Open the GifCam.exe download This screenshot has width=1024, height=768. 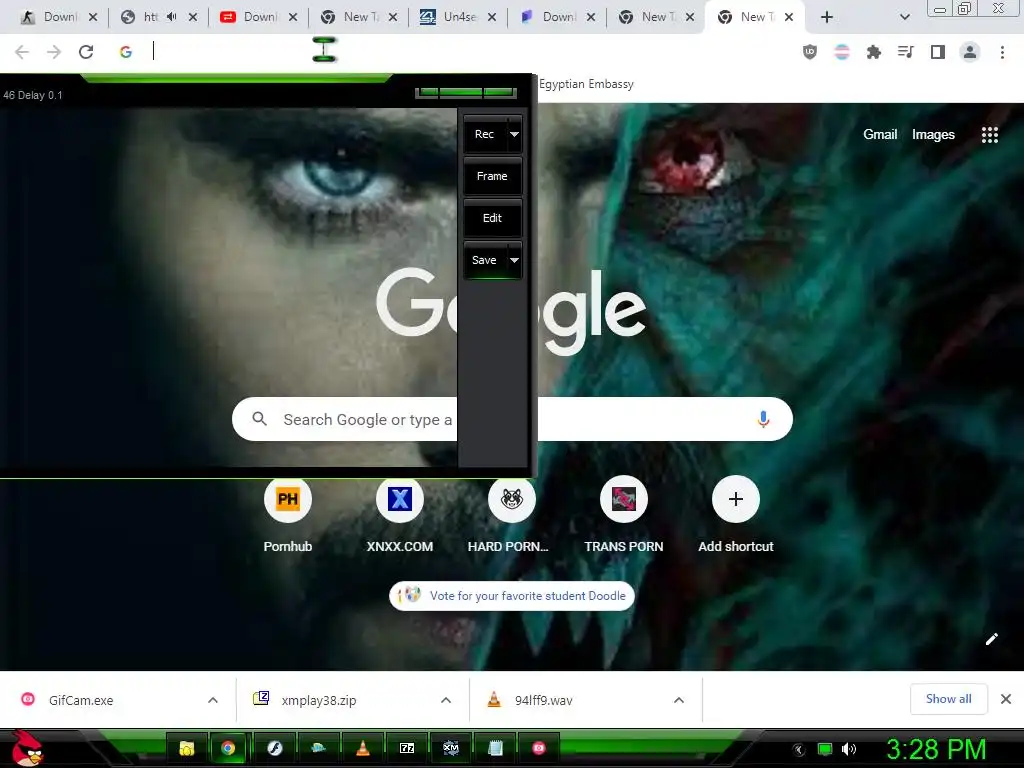(x=81, y=700)
